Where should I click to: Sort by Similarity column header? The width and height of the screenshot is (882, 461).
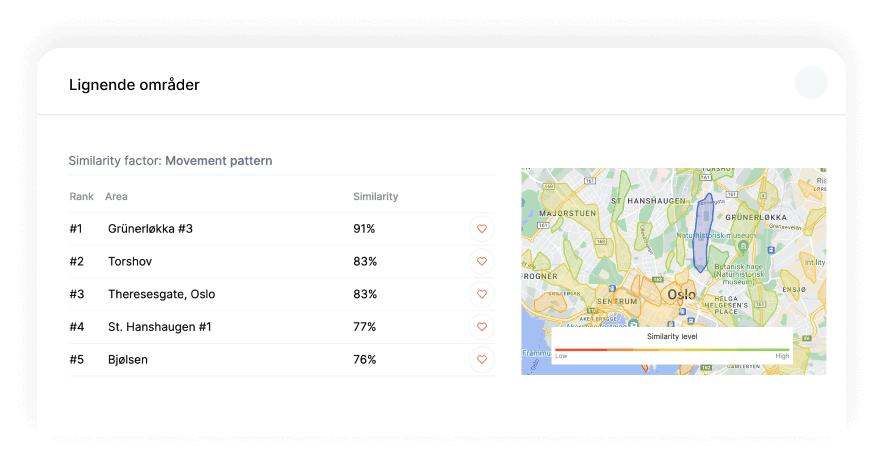pos(375,196)
